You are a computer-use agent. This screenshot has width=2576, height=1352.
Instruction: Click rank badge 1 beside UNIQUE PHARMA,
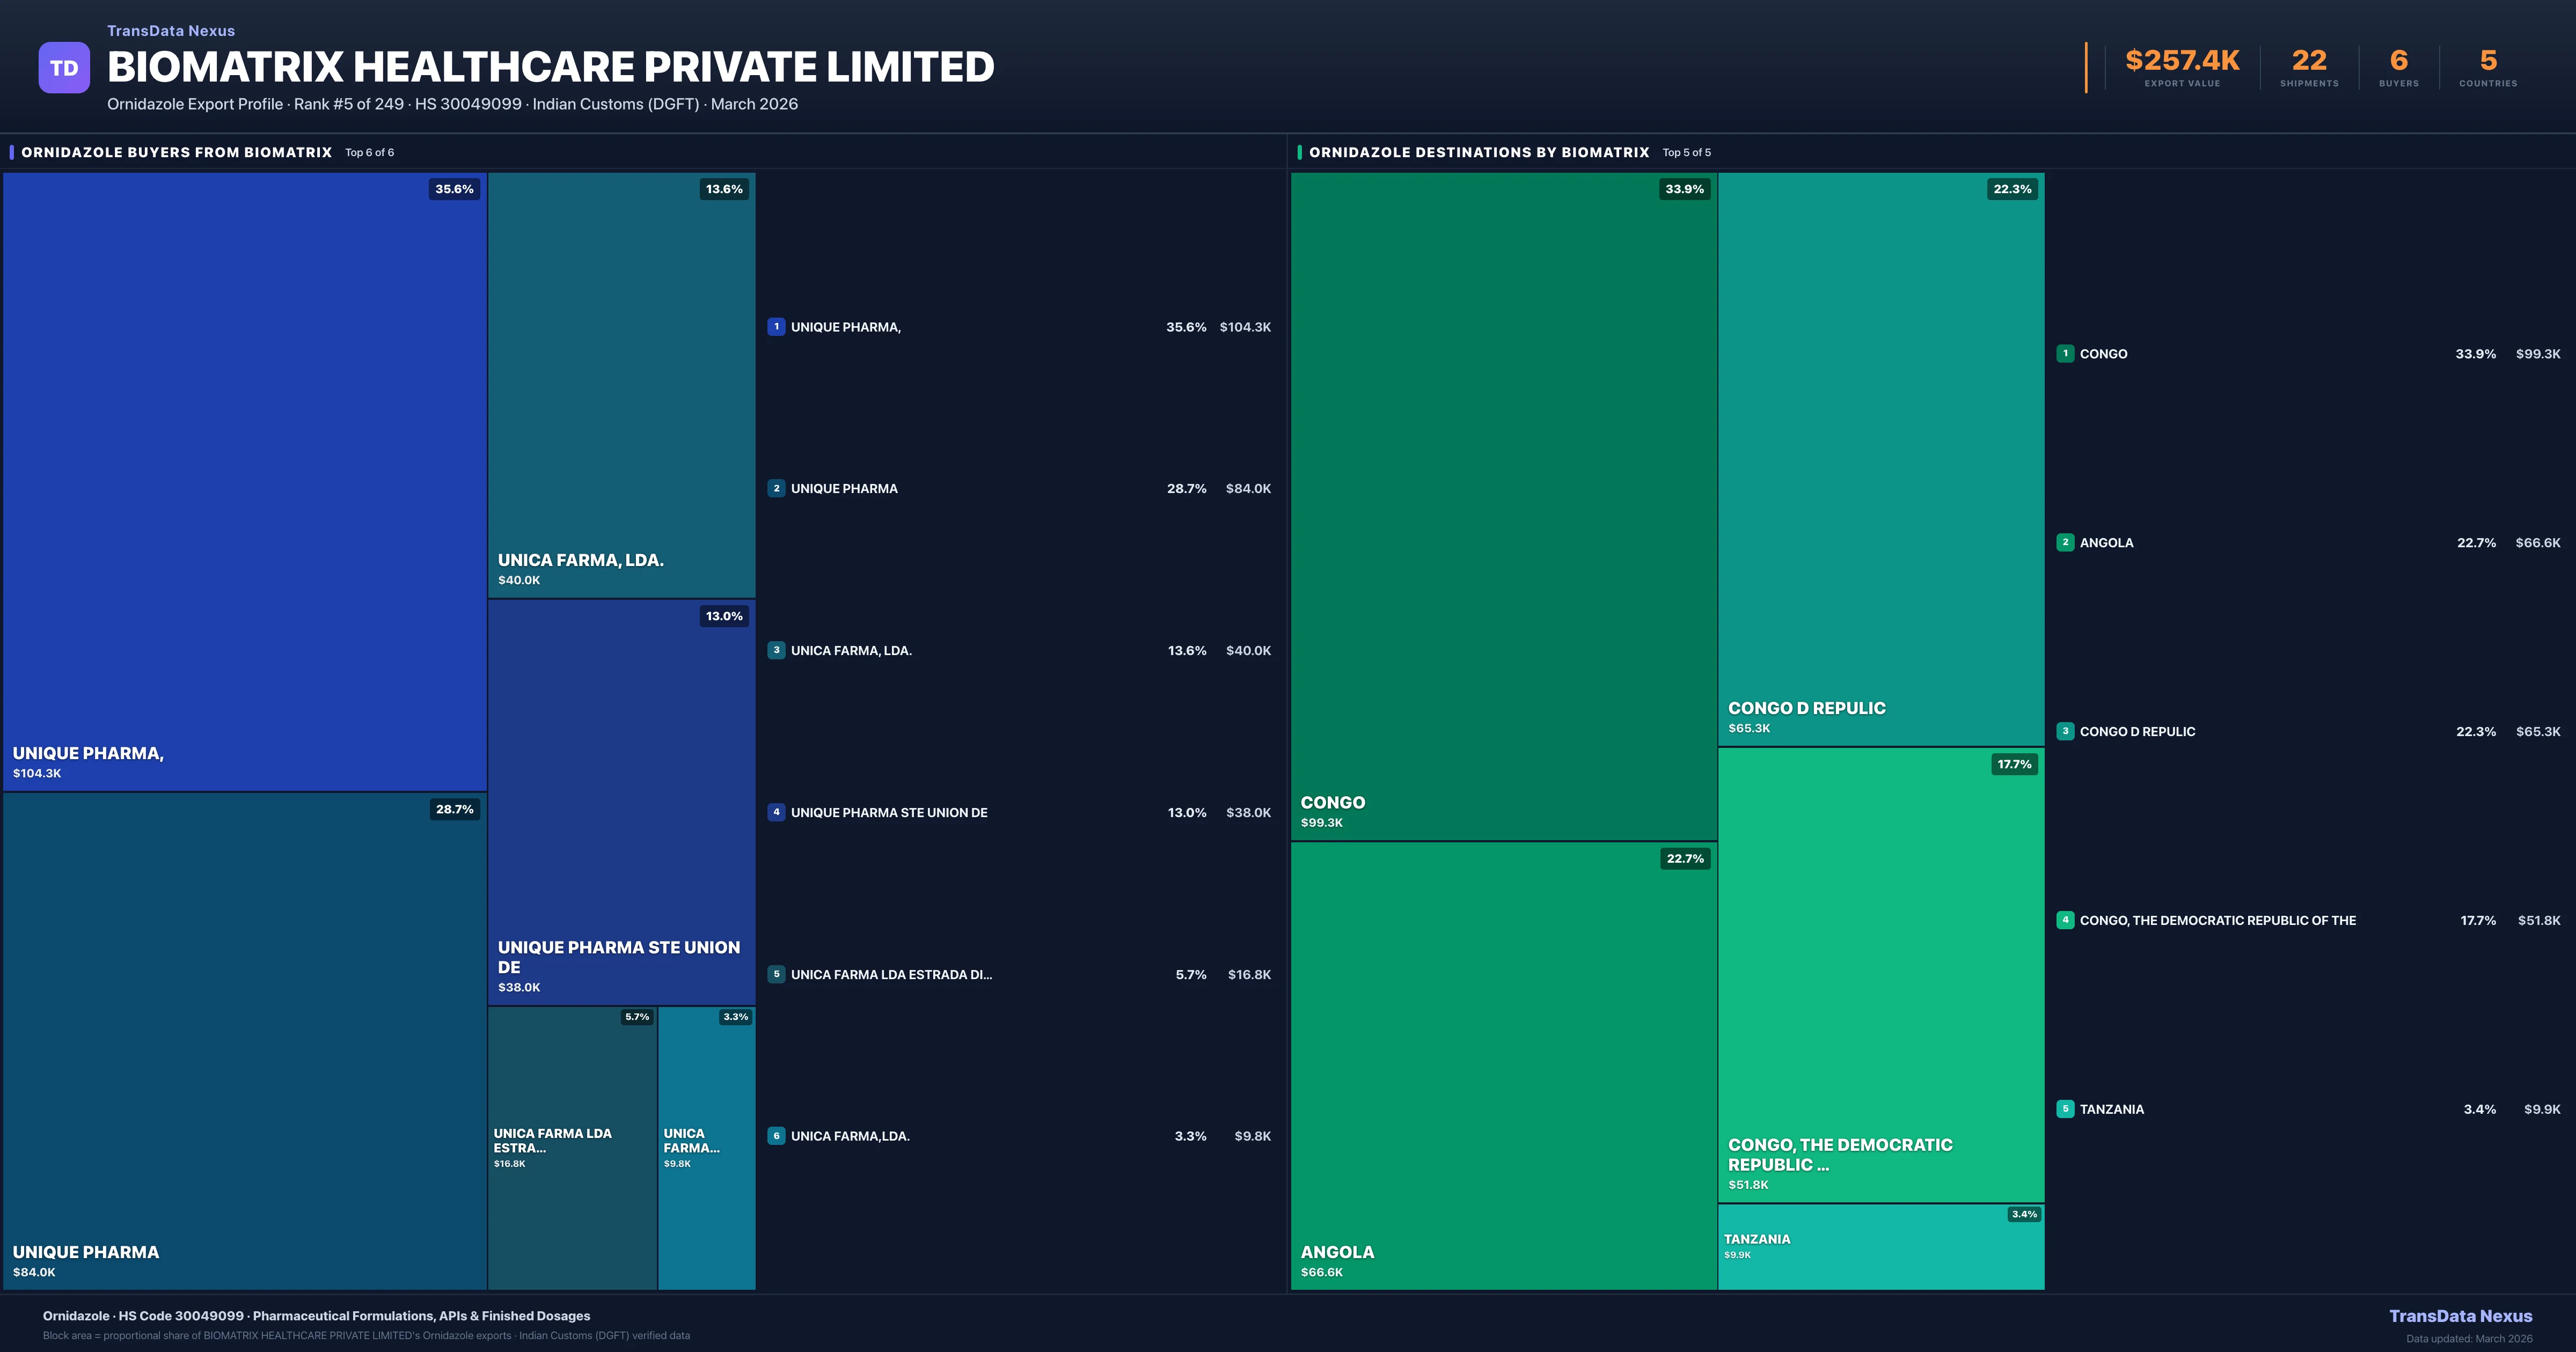coord(776,327)
